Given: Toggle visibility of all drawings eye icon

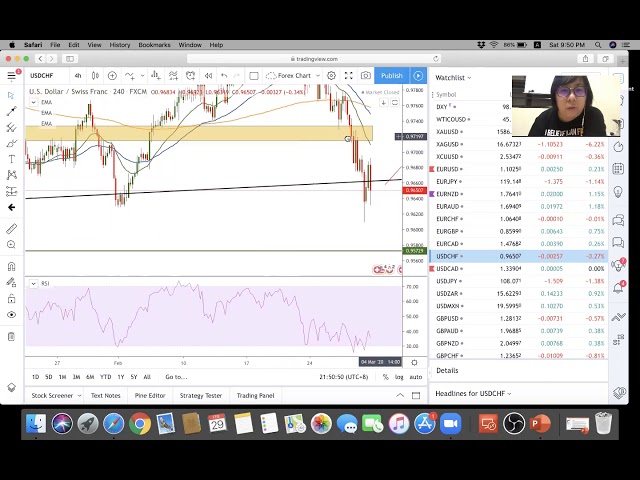Looking at the screenshot, I should click(11, 315).
